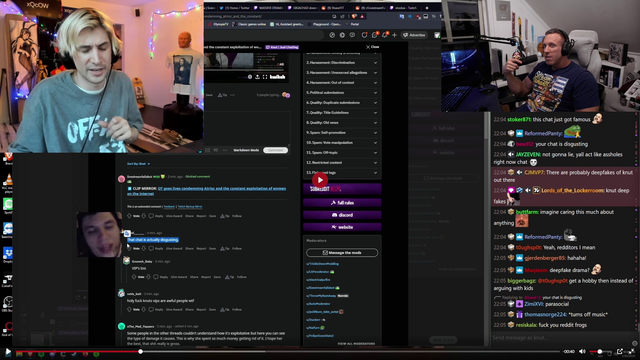
Task: Click settings gear in embedded Twitch clip
Action: (x=250, y=77)
